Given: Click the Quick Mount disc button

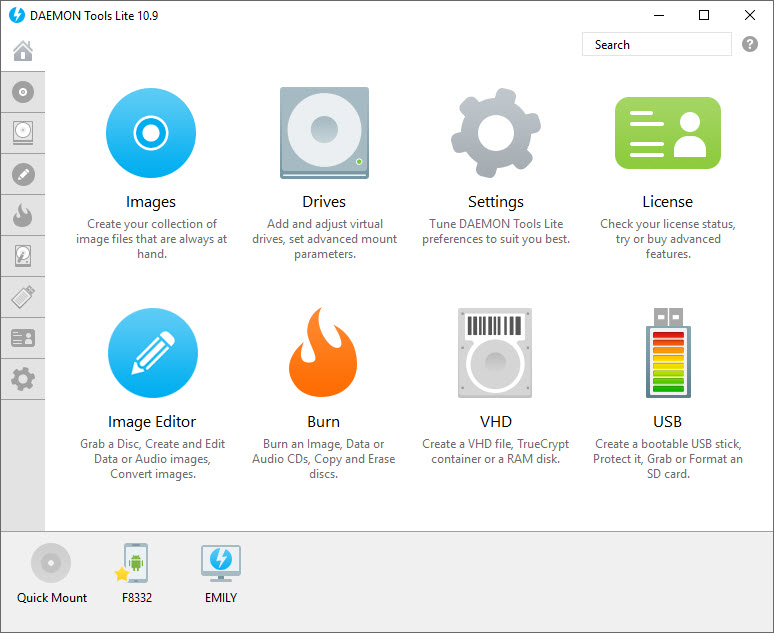Looking at the screenshot, I should click(x=51, y=564).
